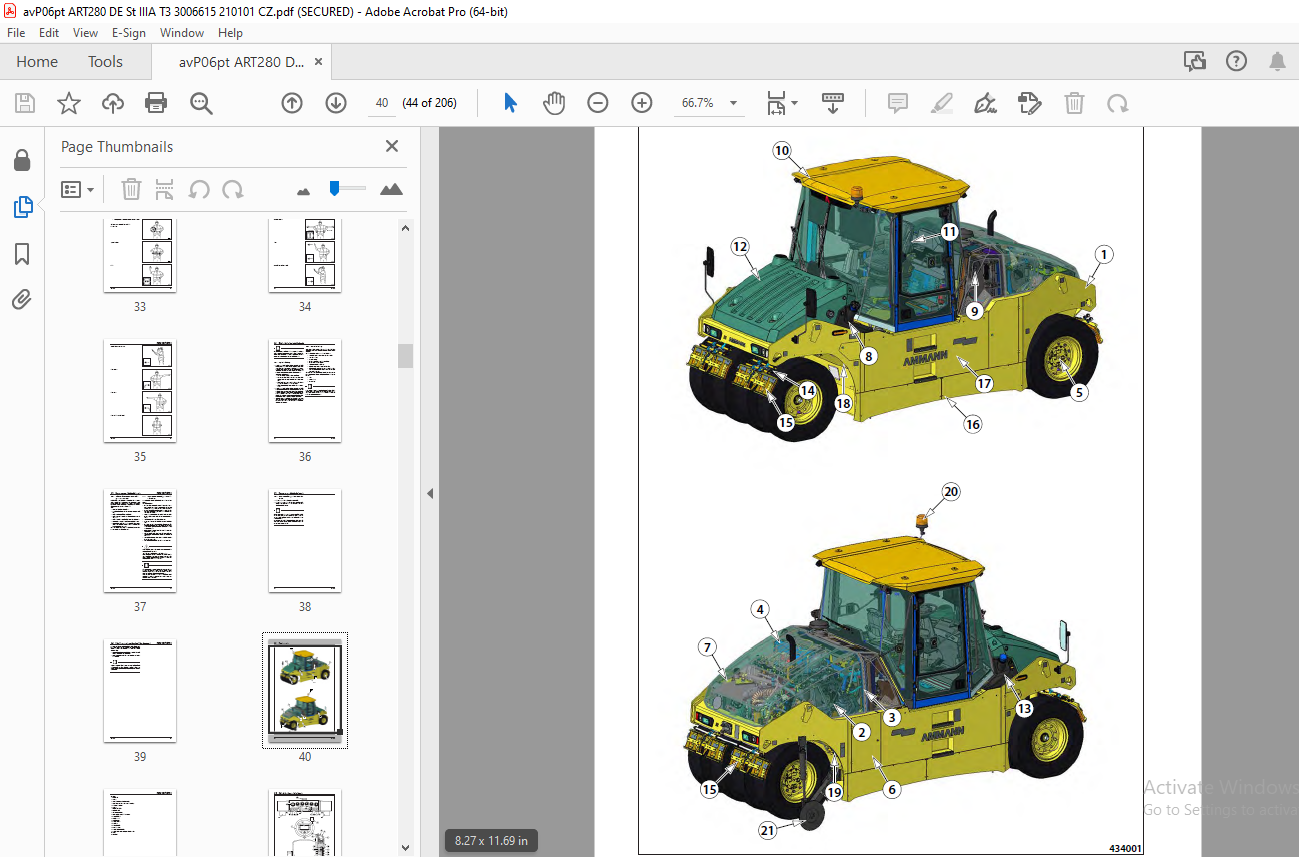Zoom out with the minus circle
Image resolution: width=1299 pixels, height=857 pixels.
click(x=598, y=103)
